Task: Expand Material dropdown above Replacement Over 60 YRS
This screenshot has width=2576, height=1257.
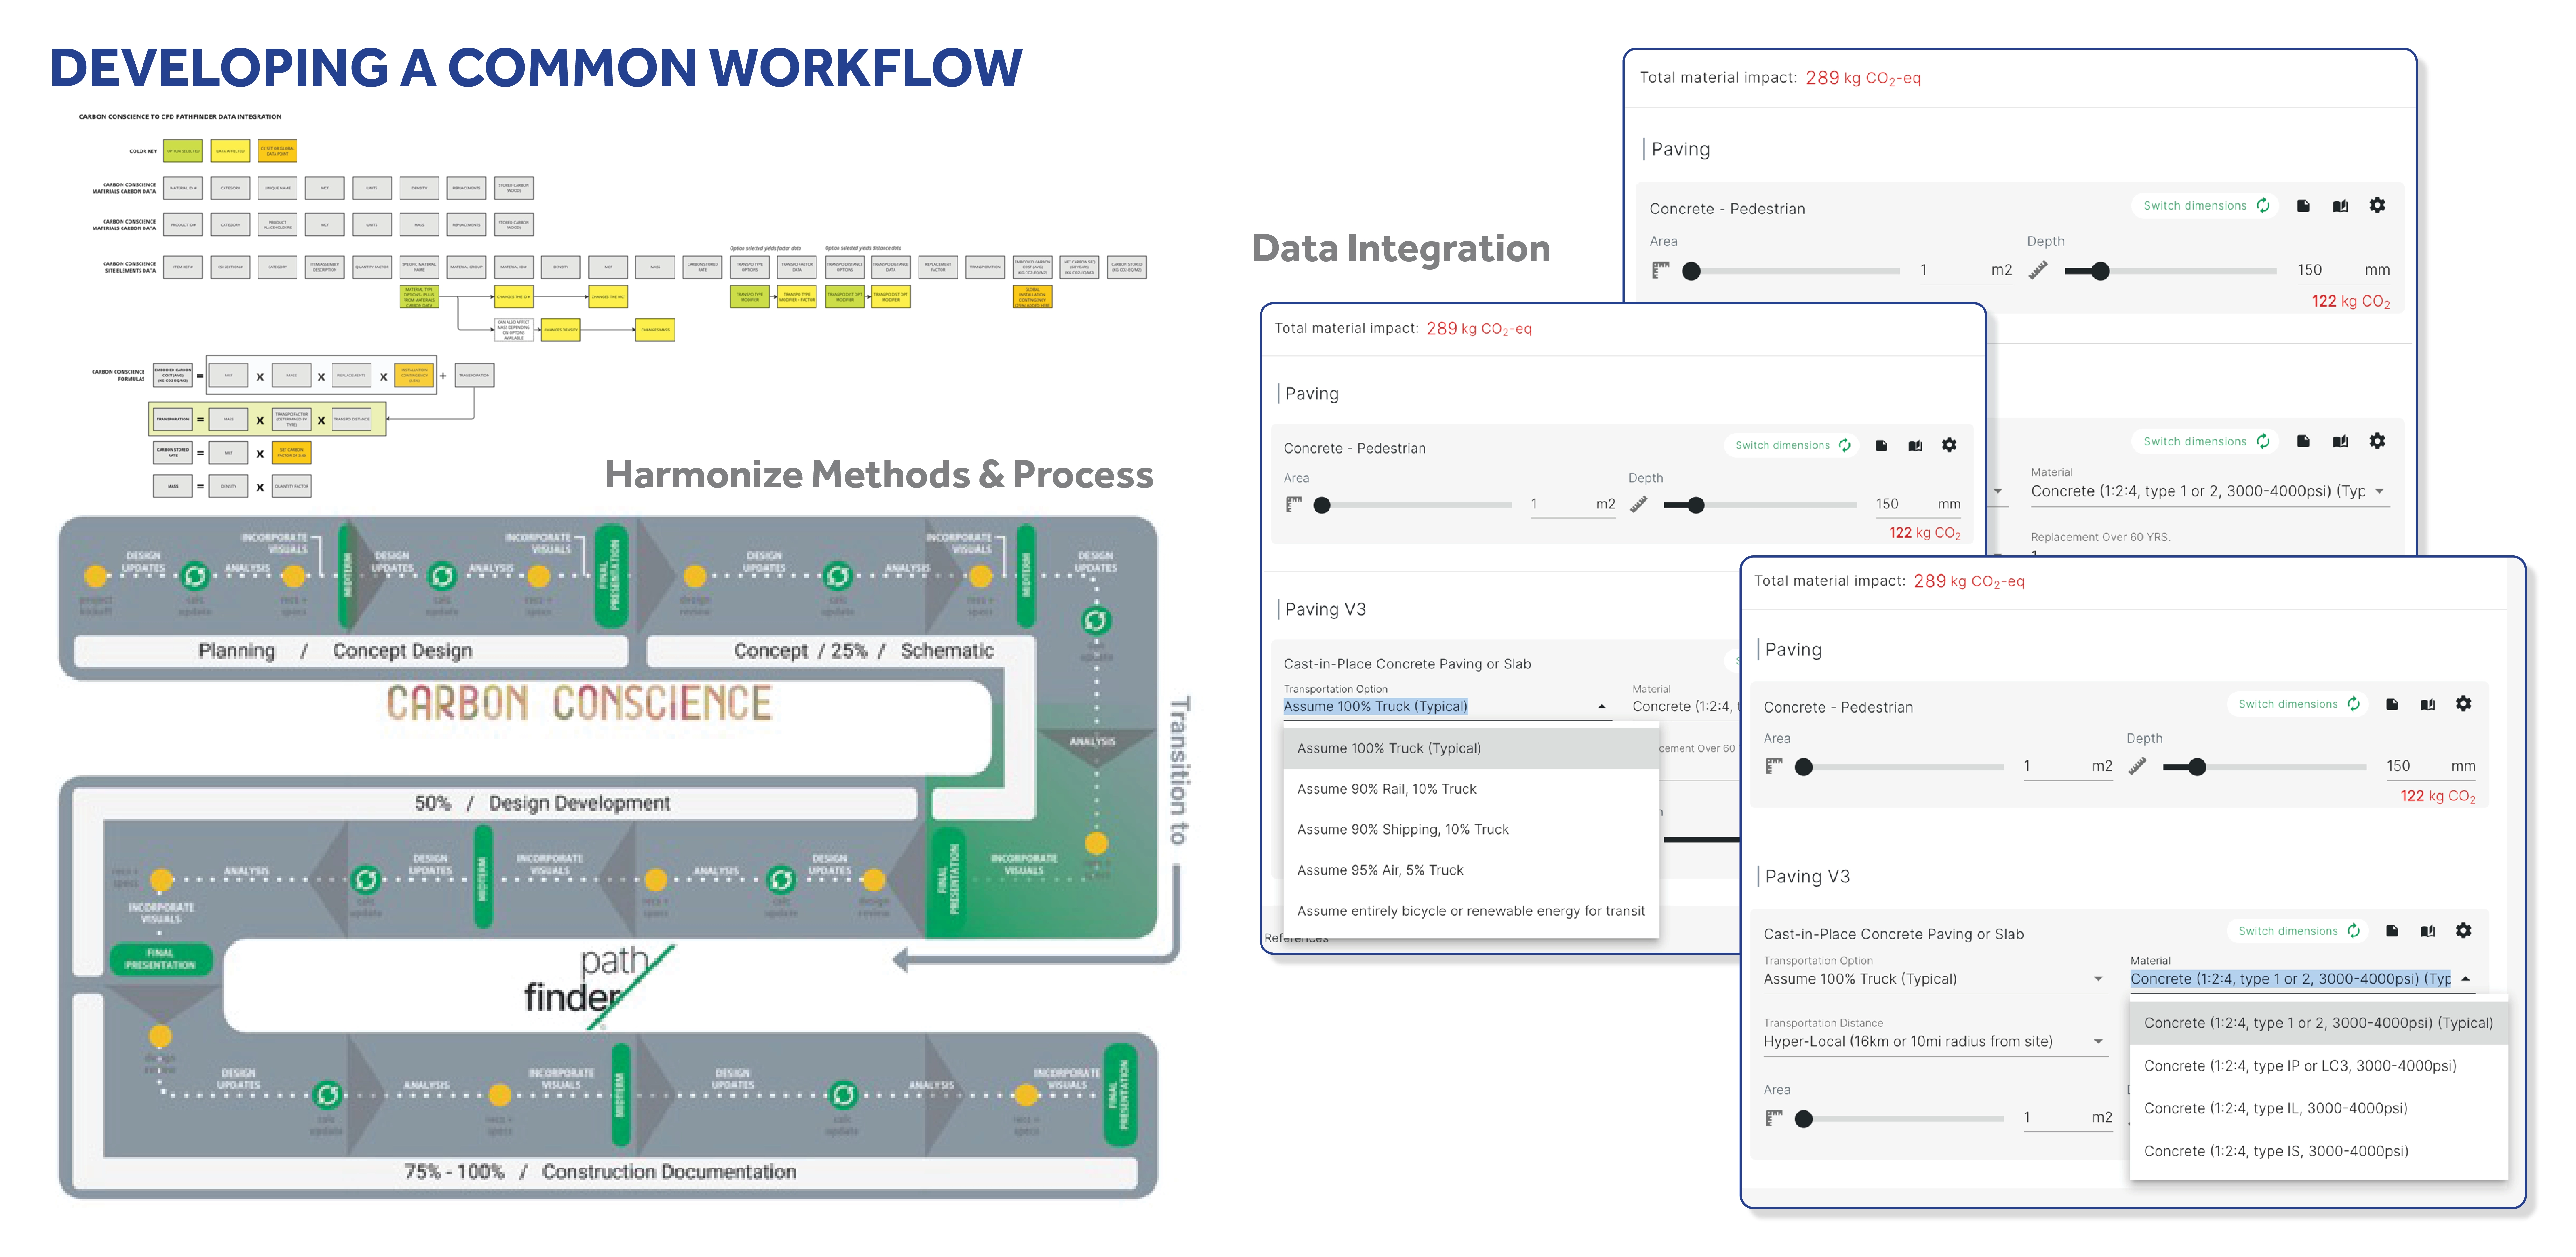Action: (x=2379, y=491)
